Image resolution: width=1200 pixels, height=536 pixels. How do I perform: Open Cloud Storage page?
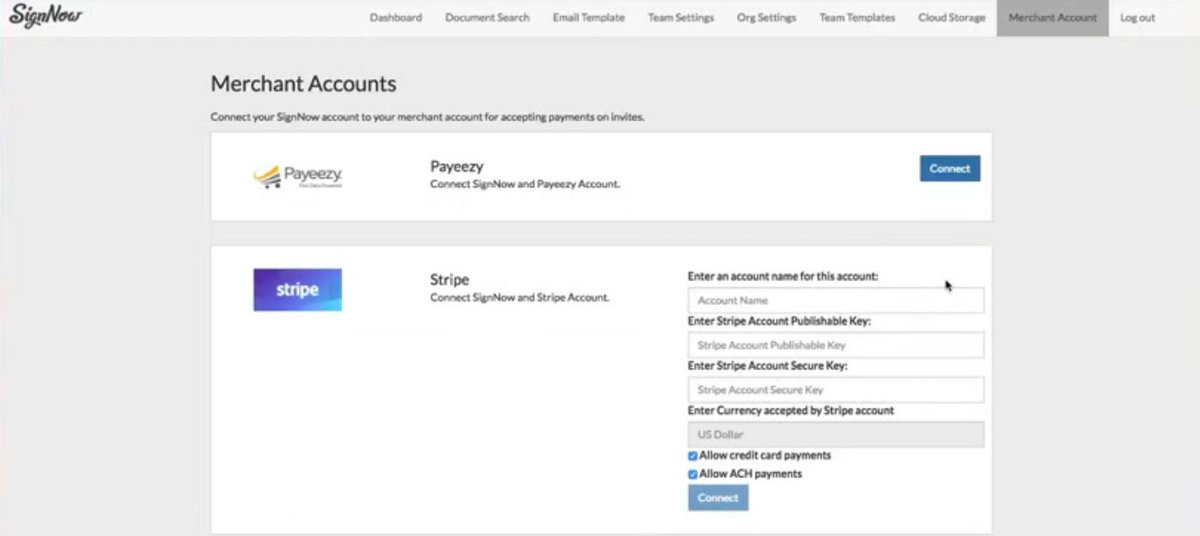tap(951, 18)
